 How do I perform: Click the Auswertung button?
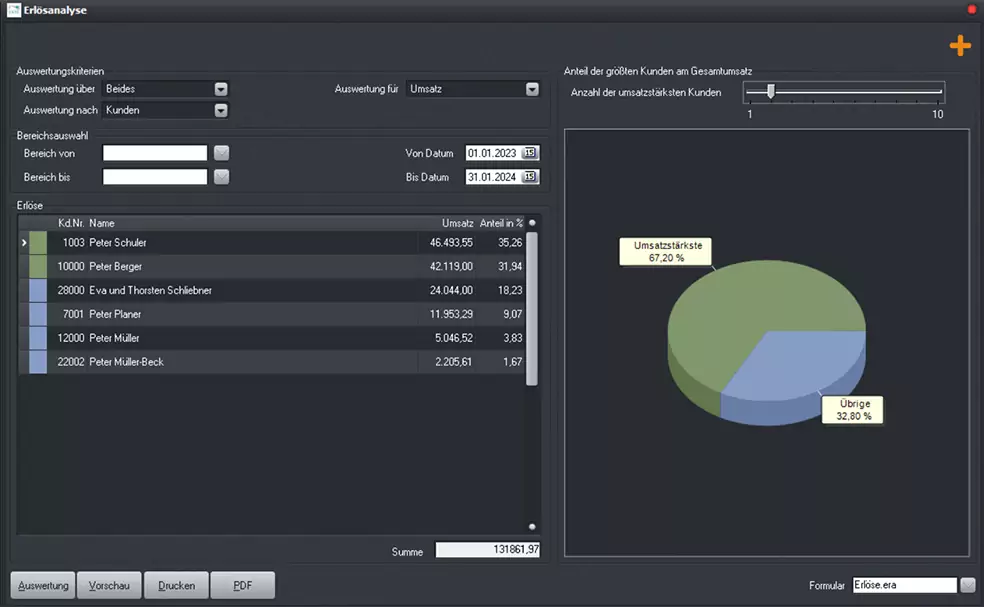(x=43, y=585)
